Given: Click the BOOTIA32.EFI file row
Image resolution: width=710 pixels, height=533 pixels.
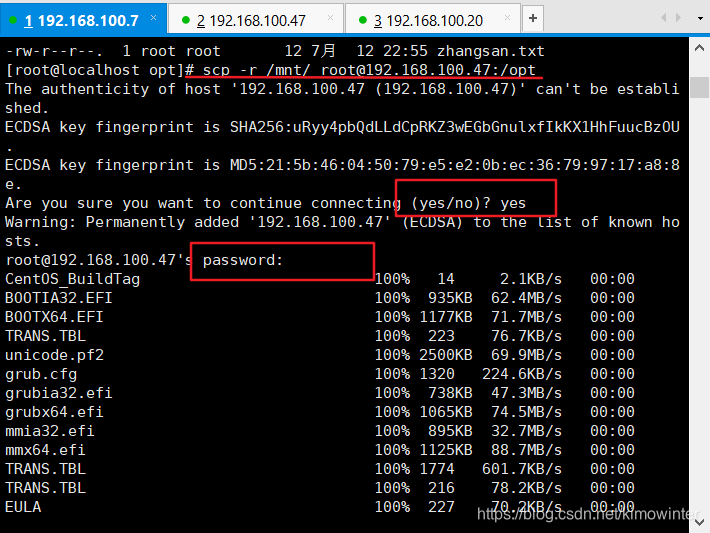Looking at the screenshot, I should pos(320,298).
